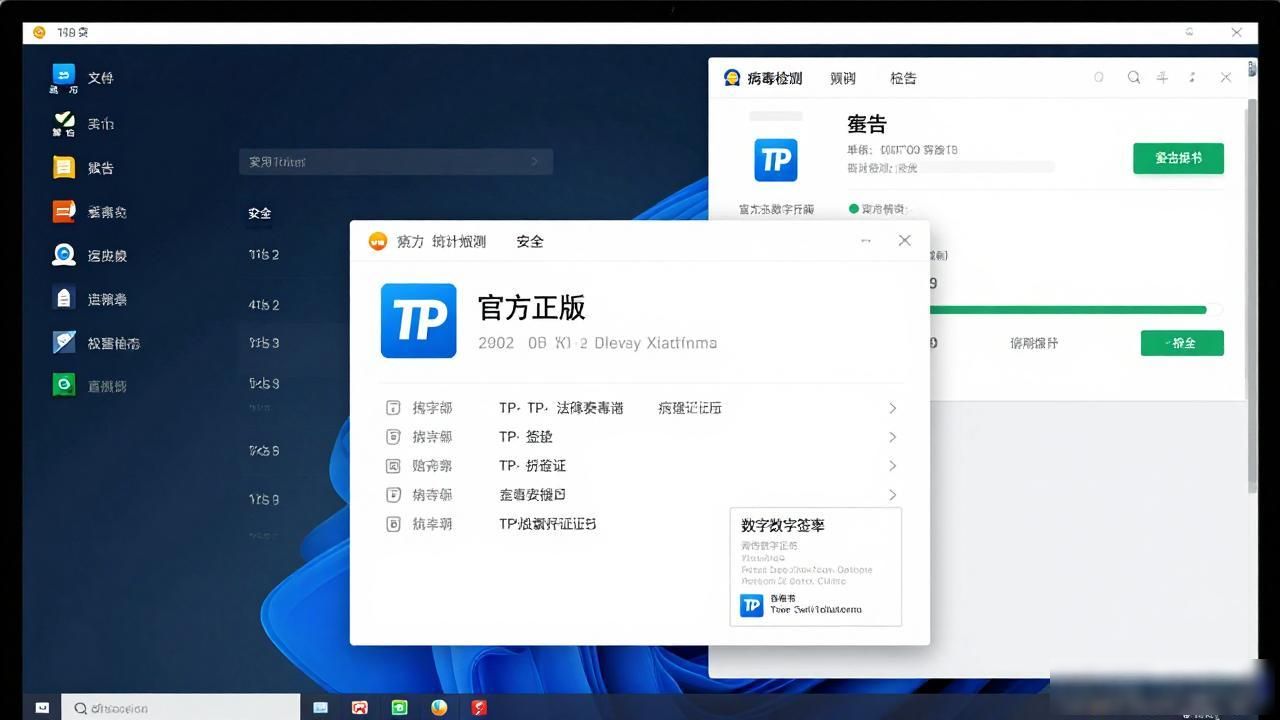Expand the second TP row chevron

(x=892, y=437)
